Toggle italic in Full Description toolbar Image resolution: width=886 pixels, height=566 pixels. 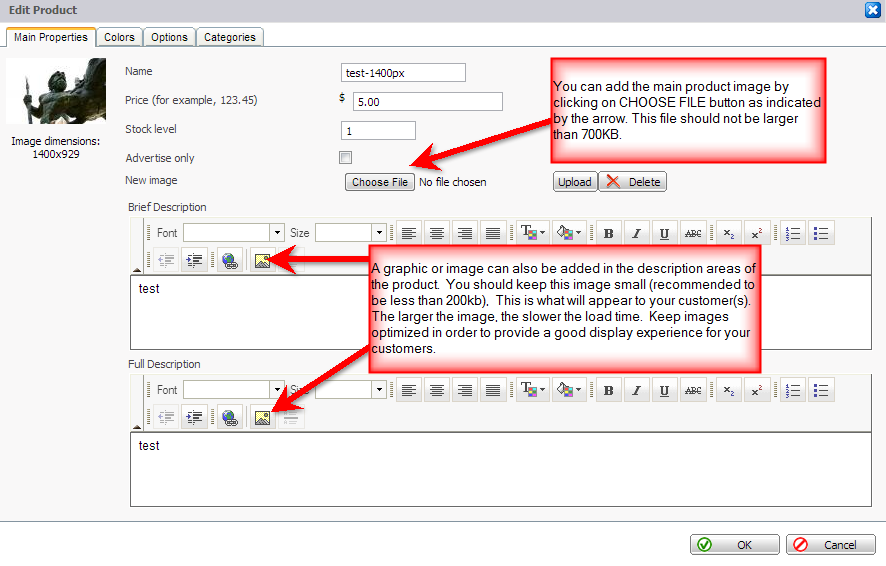click(x=636, y=390)
